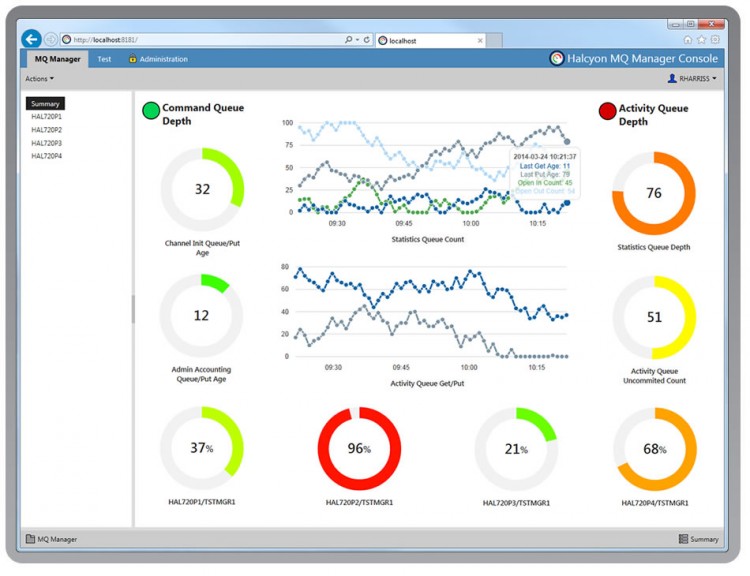Open the Actions dropdown menu

coord(39,78)
